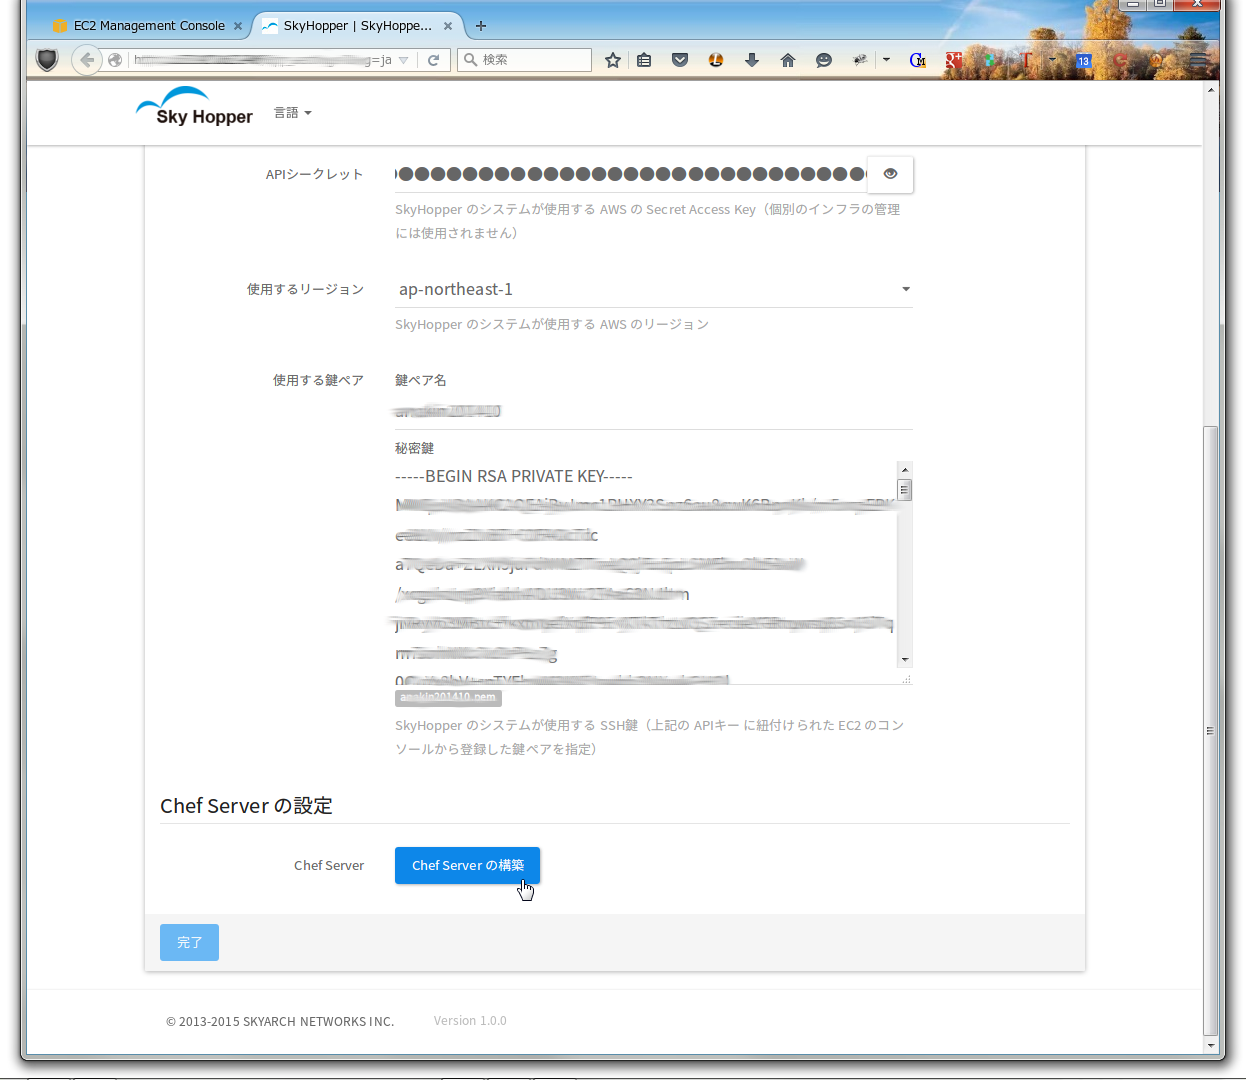Click the private key textarea scroll down arrow
This screenshot has height=1080, width=1246.
click(x=905, y=660)
